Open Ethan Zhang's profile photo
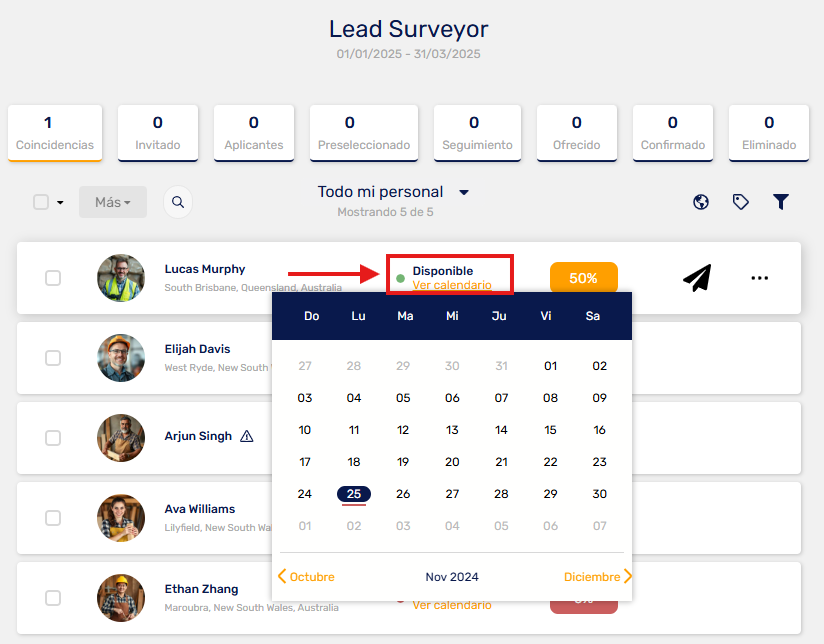824x644 pixels. coord(121,598)
